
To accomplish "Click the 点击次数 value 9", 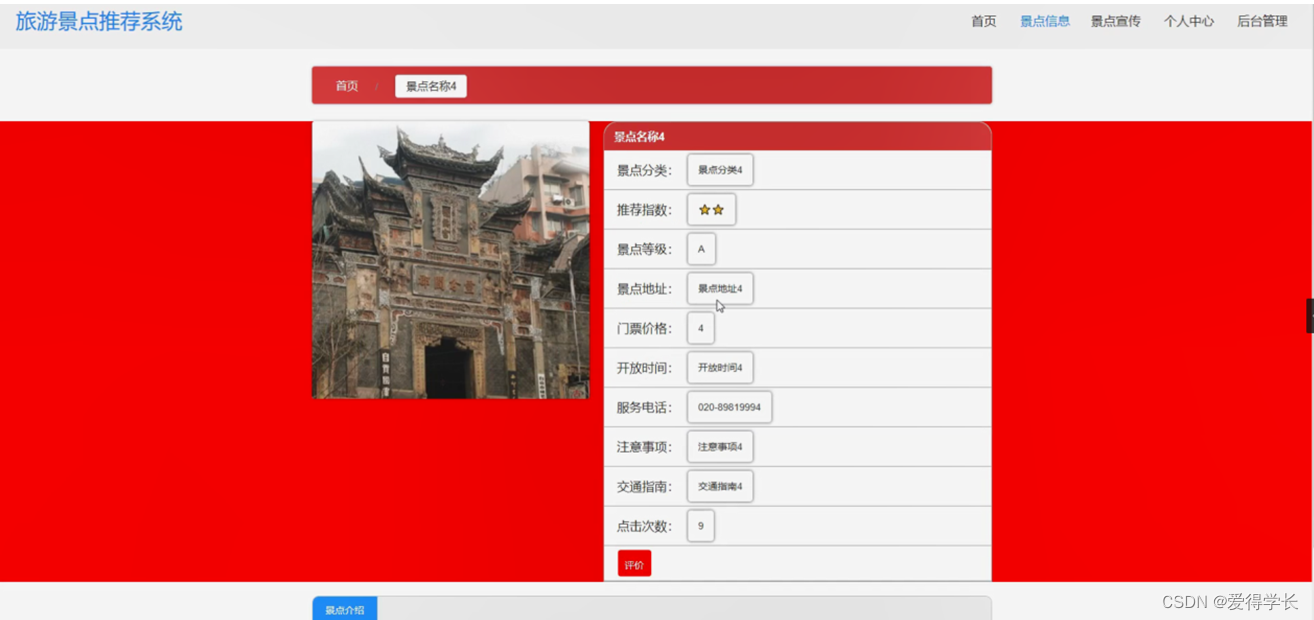I will [701, 526].
